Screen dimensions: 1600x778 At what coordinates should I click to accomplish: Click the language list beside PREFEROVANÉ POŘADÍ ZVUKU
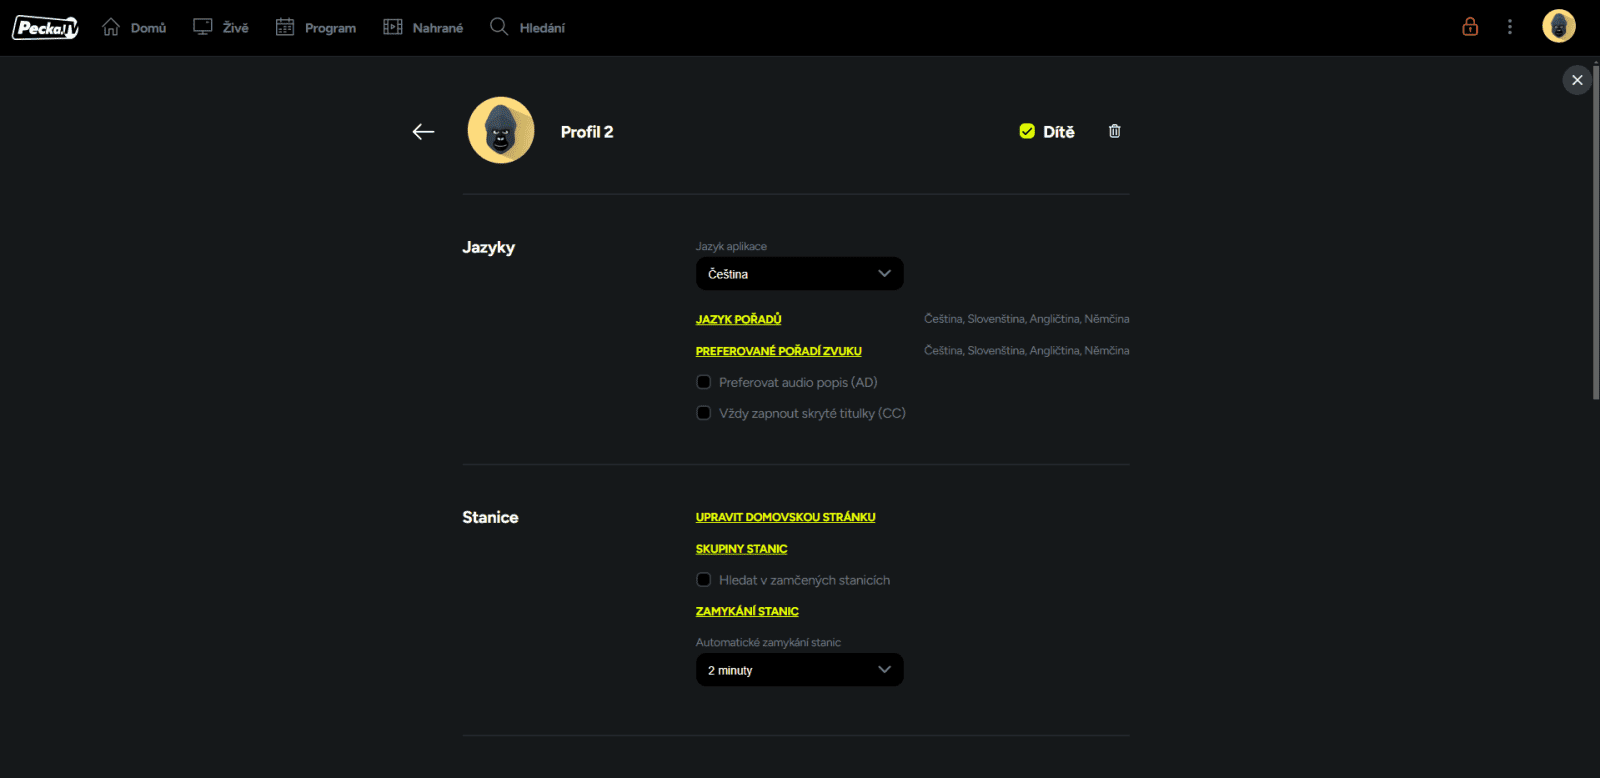click(1027, 351)
